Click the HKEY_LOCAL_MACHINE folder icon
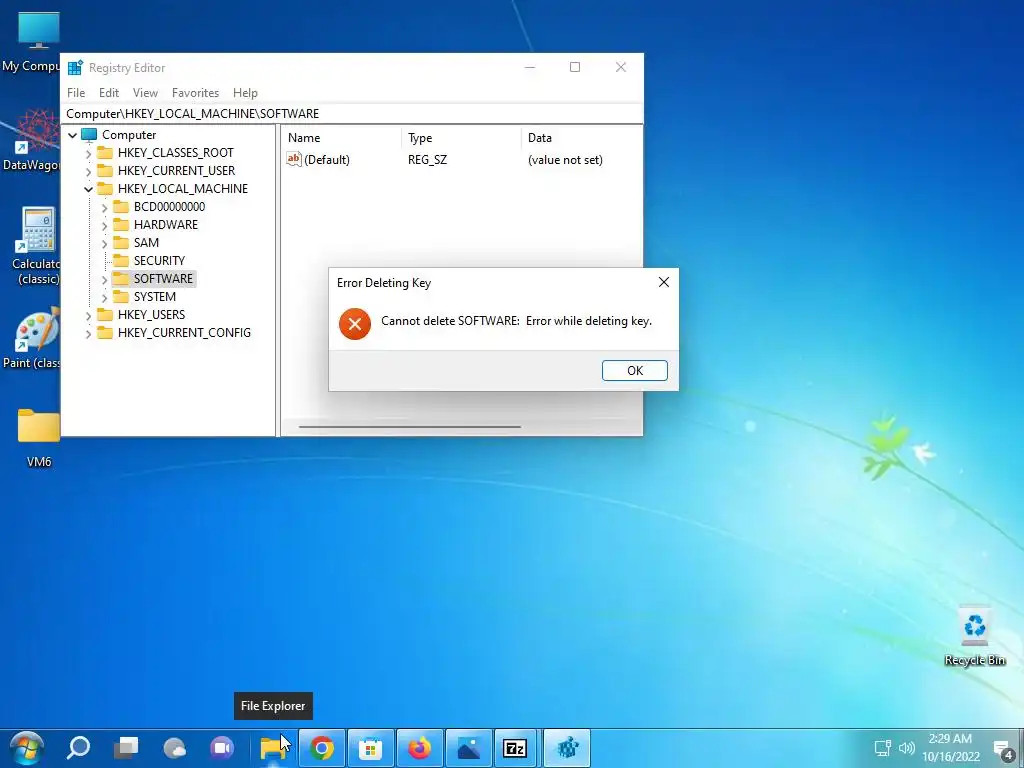1024x768 pixels. (x=104, y=189)
